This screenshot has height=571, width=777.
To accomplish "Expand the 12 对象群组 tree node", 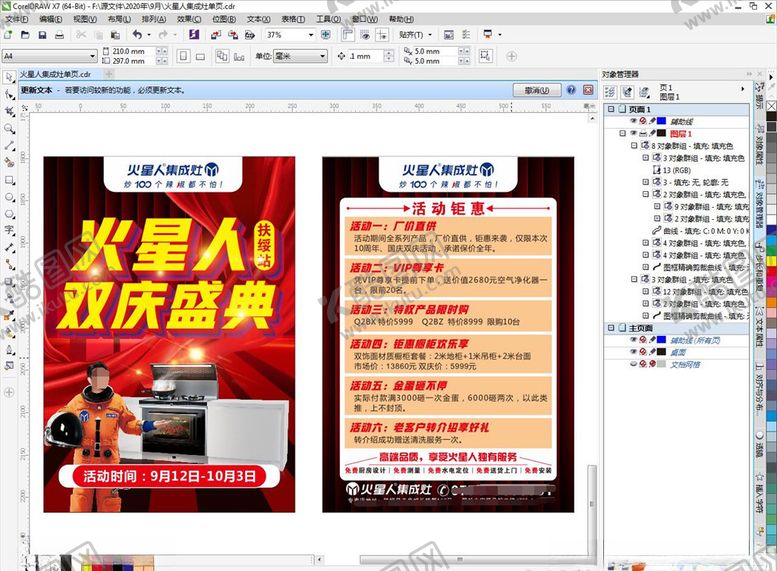I will click(x=646, y=291).
